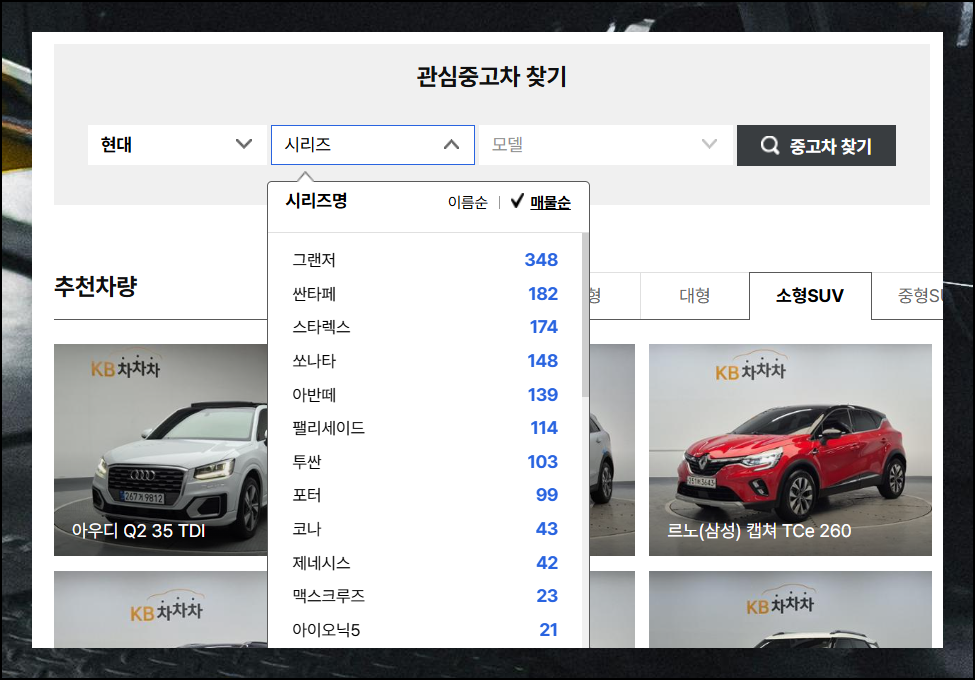Select 맥스크루즈 series from list
This screenshot has height=680, width=975.
425,595
